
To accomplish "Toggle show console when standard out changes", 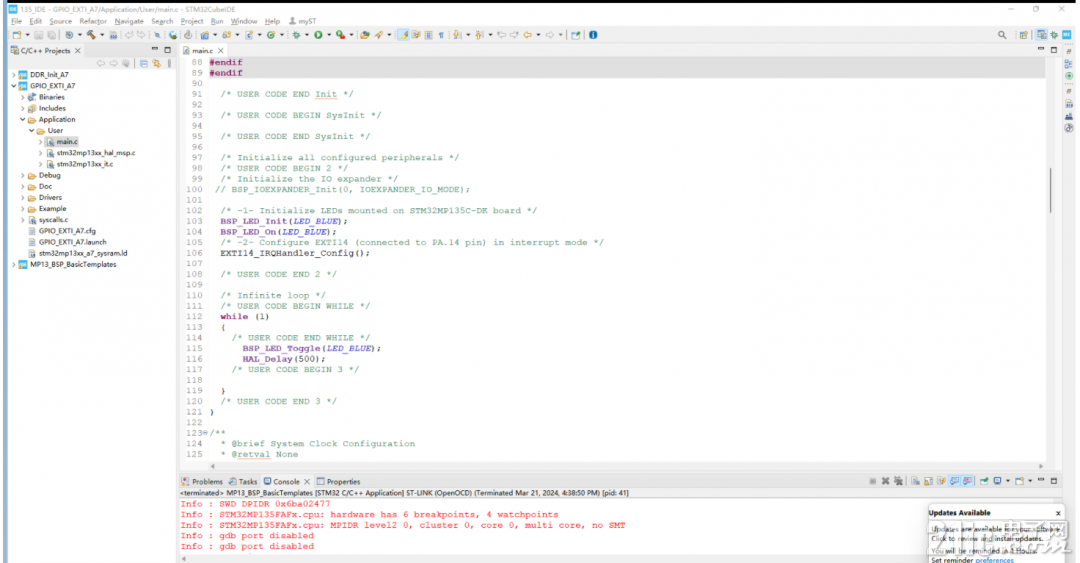I will (954, 481).
